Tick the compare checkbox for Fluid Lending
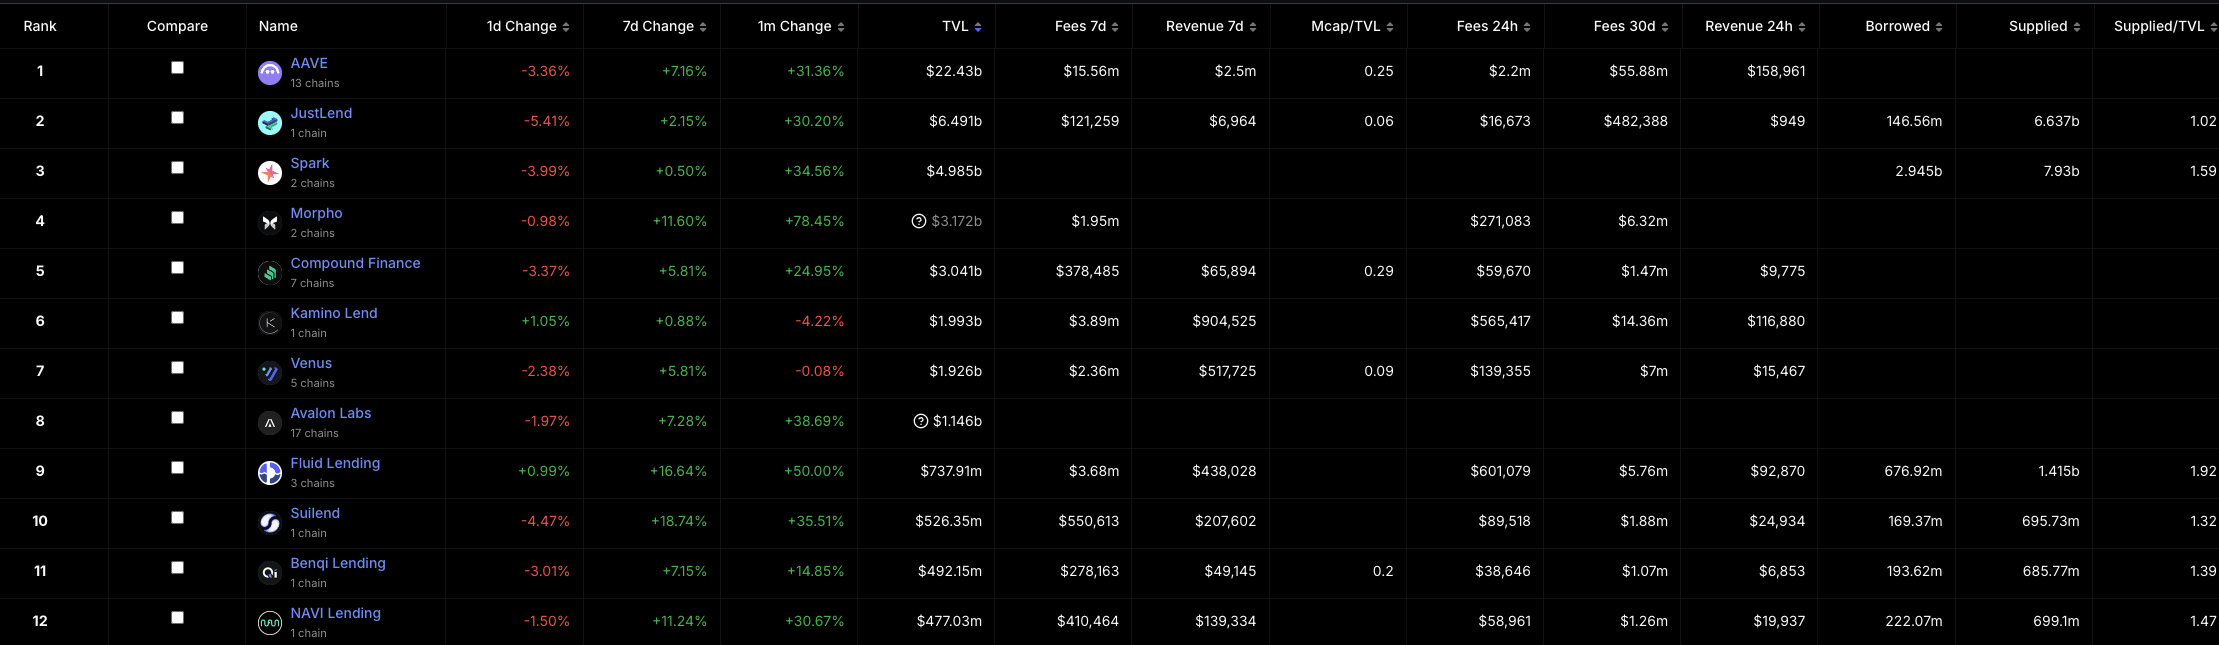The width and height of the screenshot is (2219, 645). (x=177, y=468)
